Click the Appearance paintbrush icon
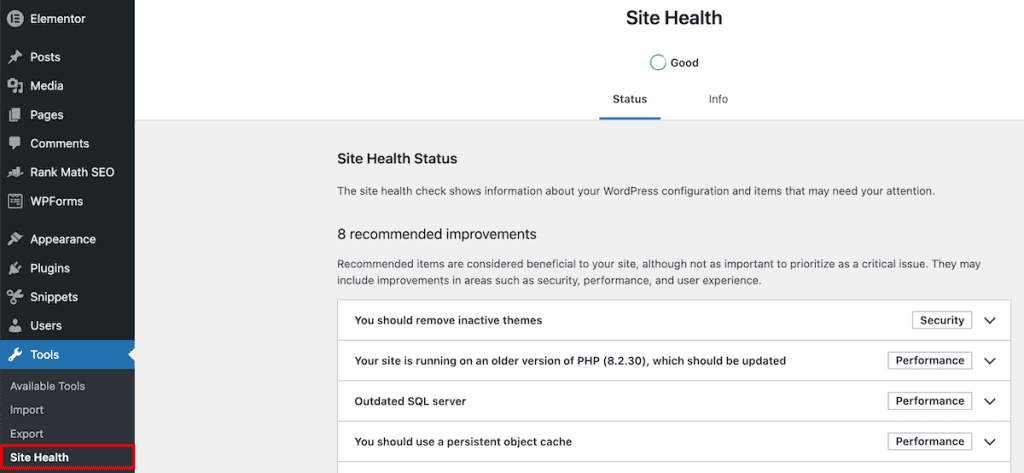 [15, 239]
